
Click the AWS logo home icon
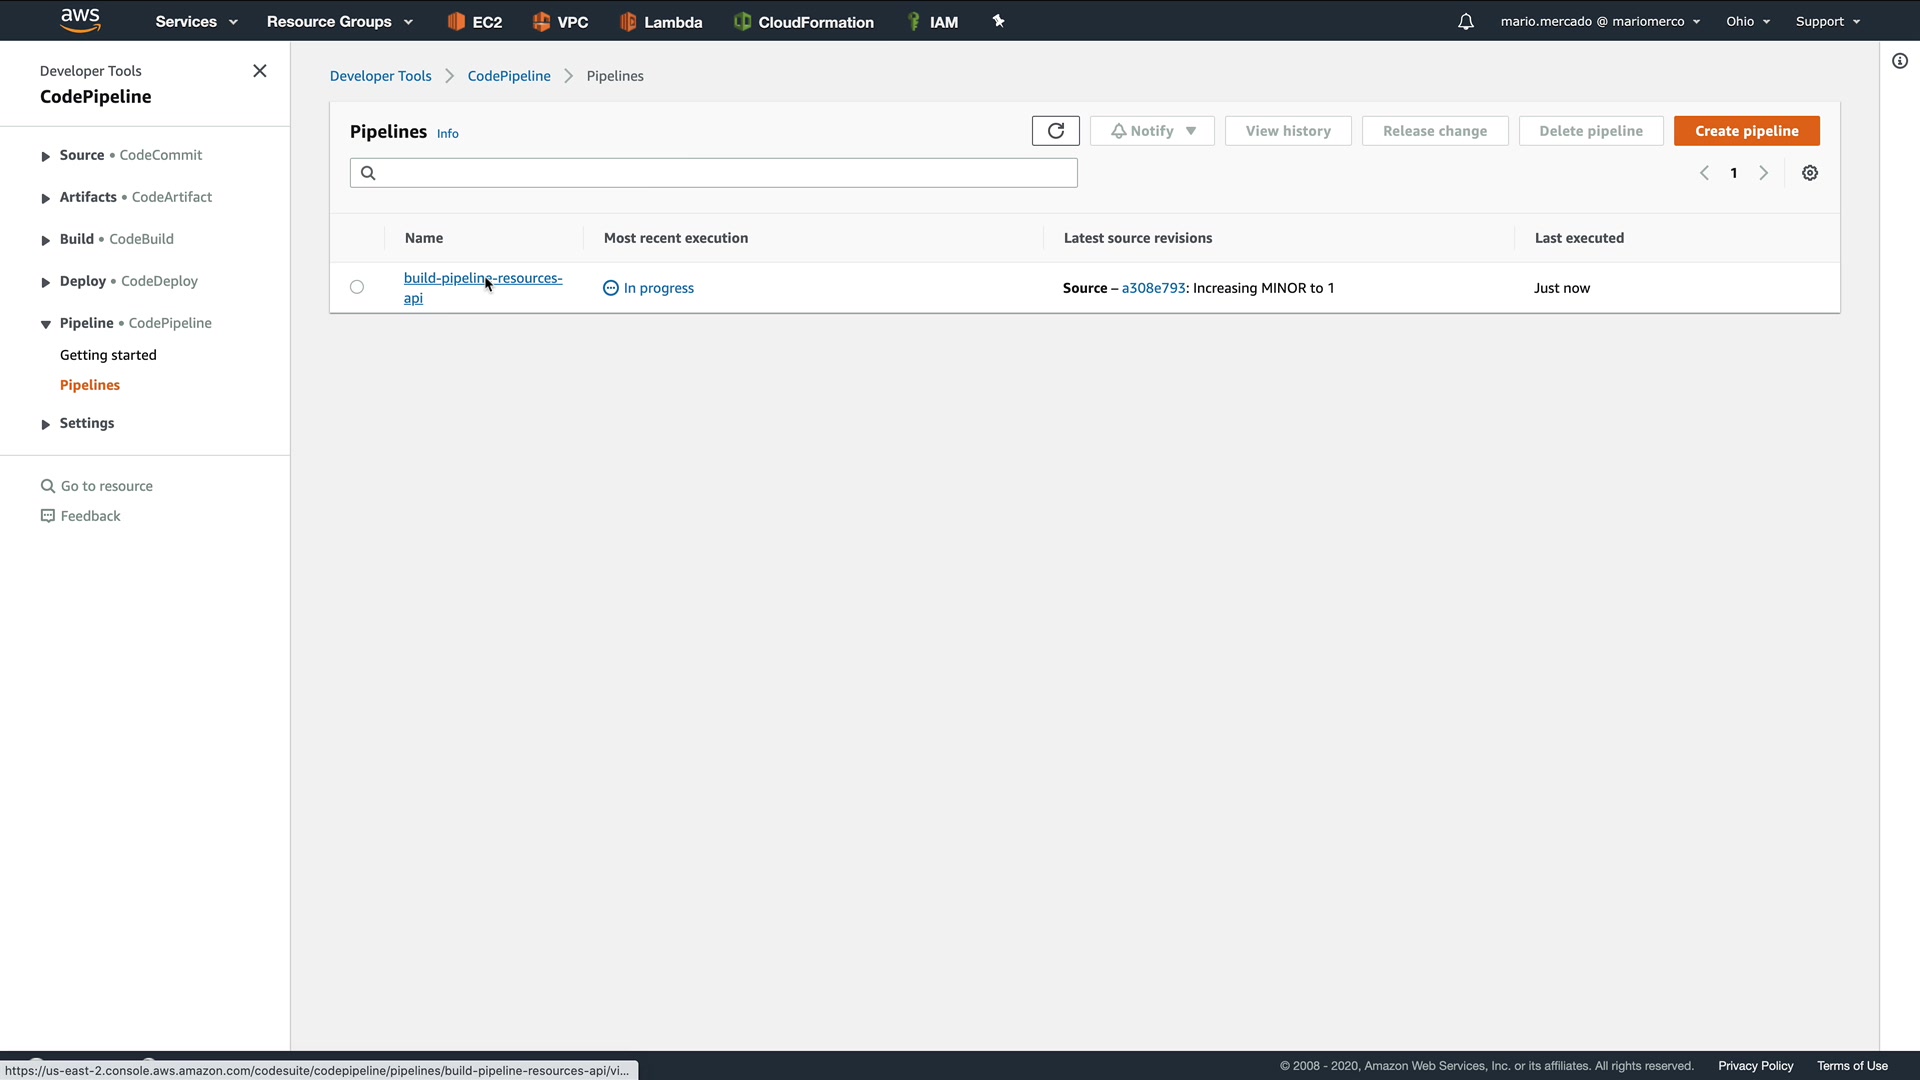click(80, 20)
